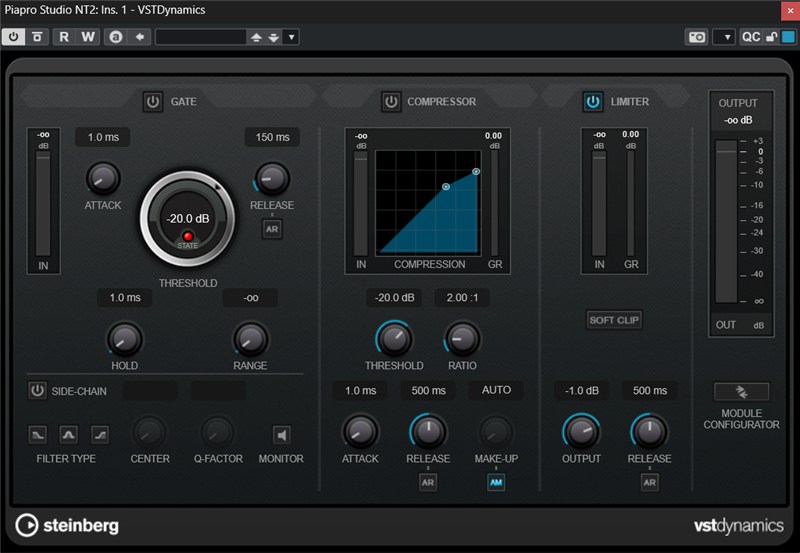Click the bypass effect icon in toolbar
Image resolution: width=800 pixels, height=553 pixels.
coord(37,37)
